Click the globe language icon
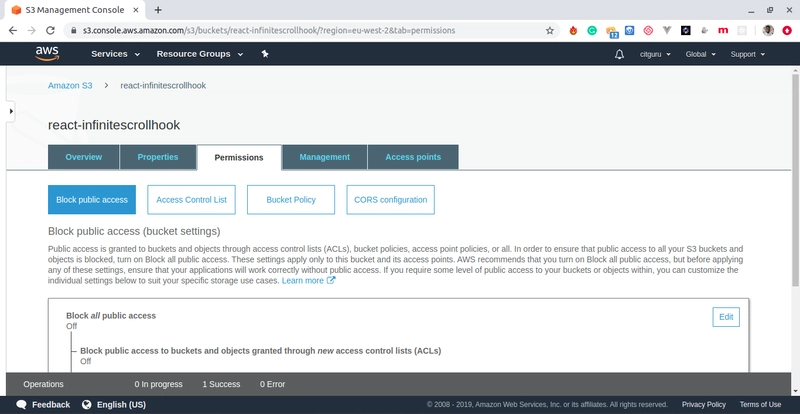 click(x=86, y=404)
